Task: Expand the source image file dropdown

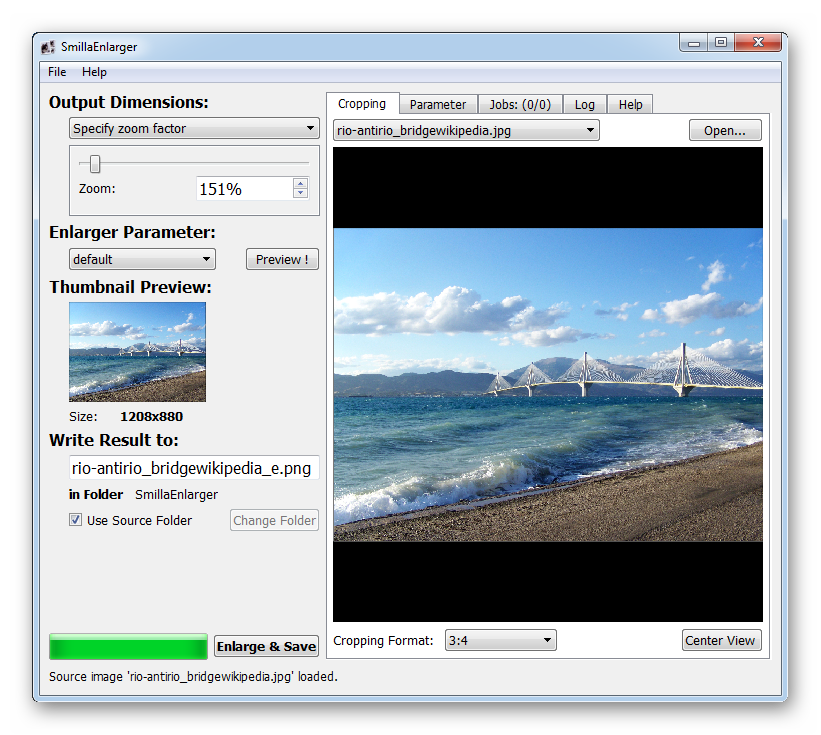Action: point(466,130)
